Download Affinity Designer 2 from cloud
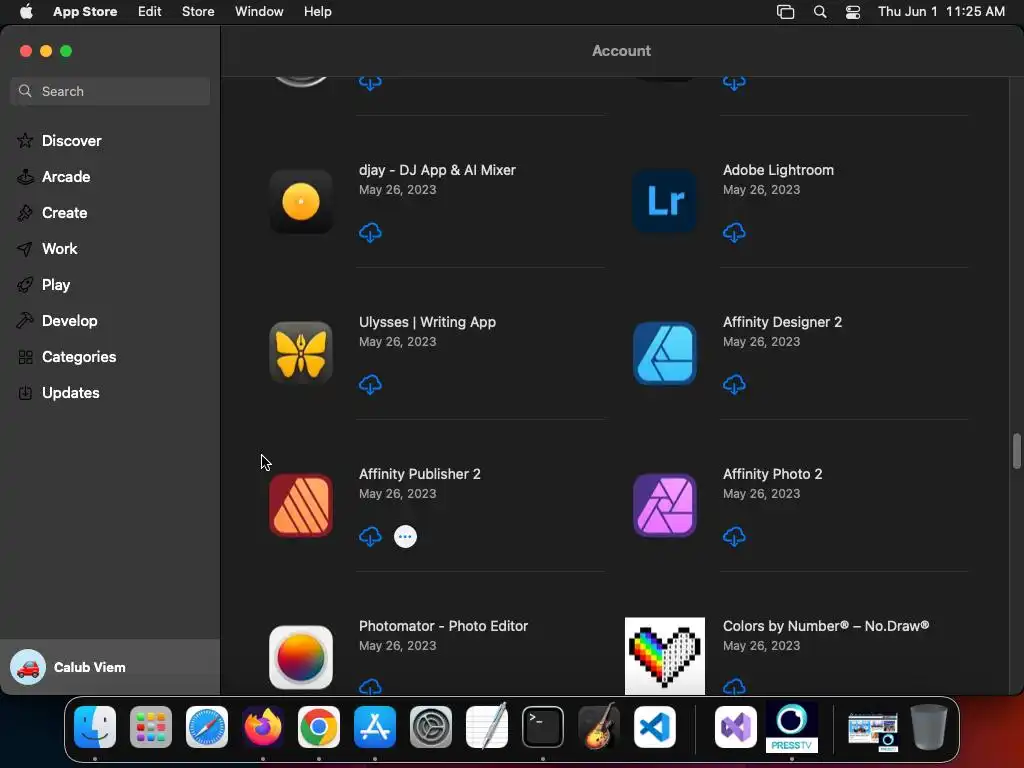 (x=734, y=385)
